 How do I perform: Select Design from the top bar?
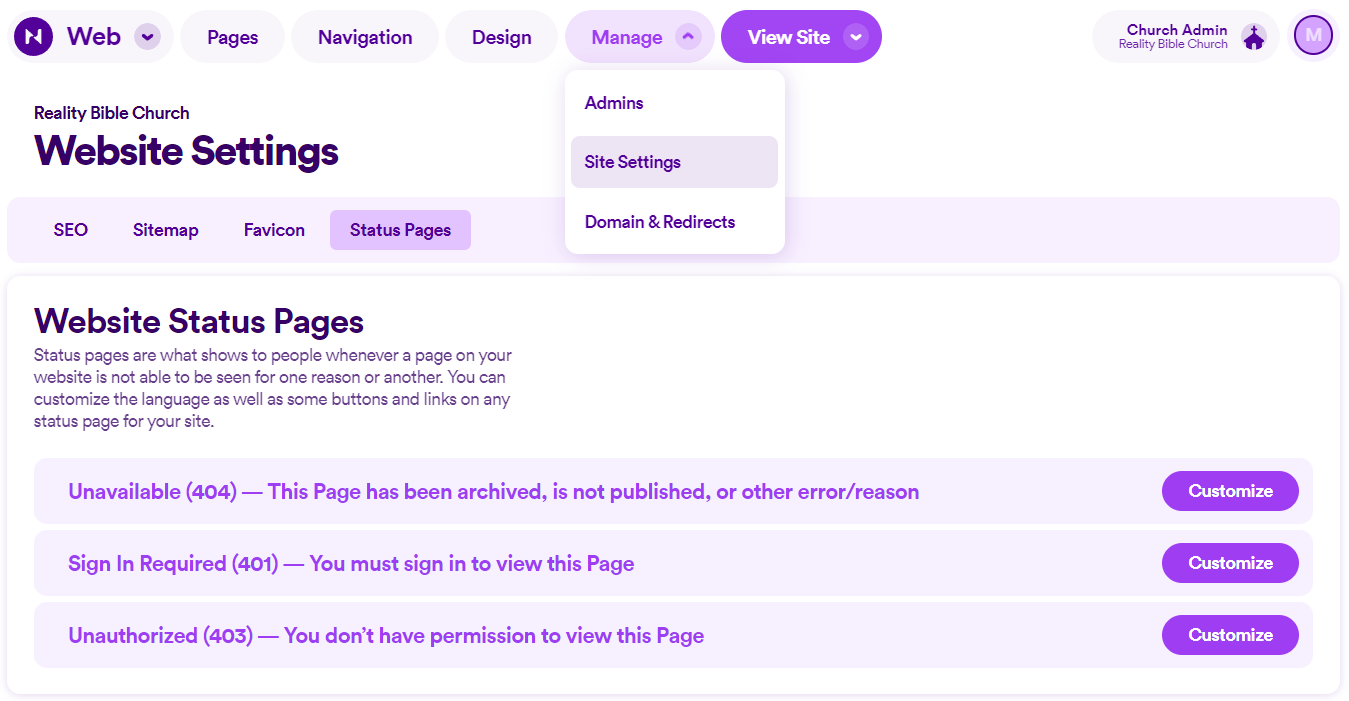[501, 36]
